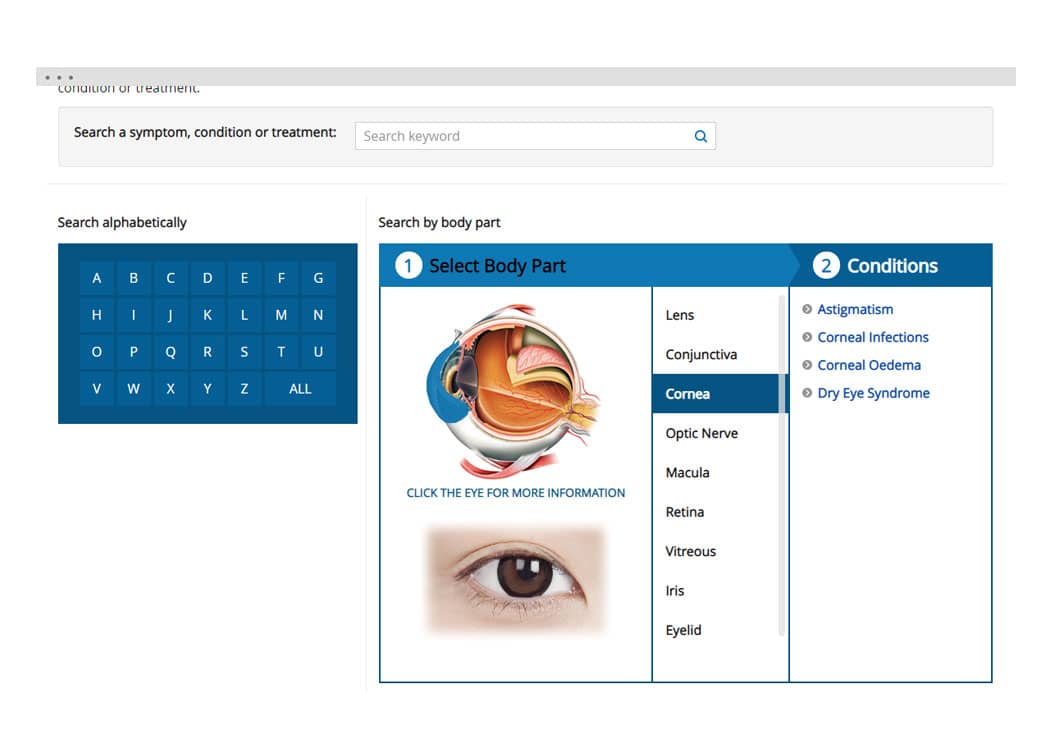Choose letter G in the alphabet grid
This screenshot has width=1050, height=750.
[318, 279]
